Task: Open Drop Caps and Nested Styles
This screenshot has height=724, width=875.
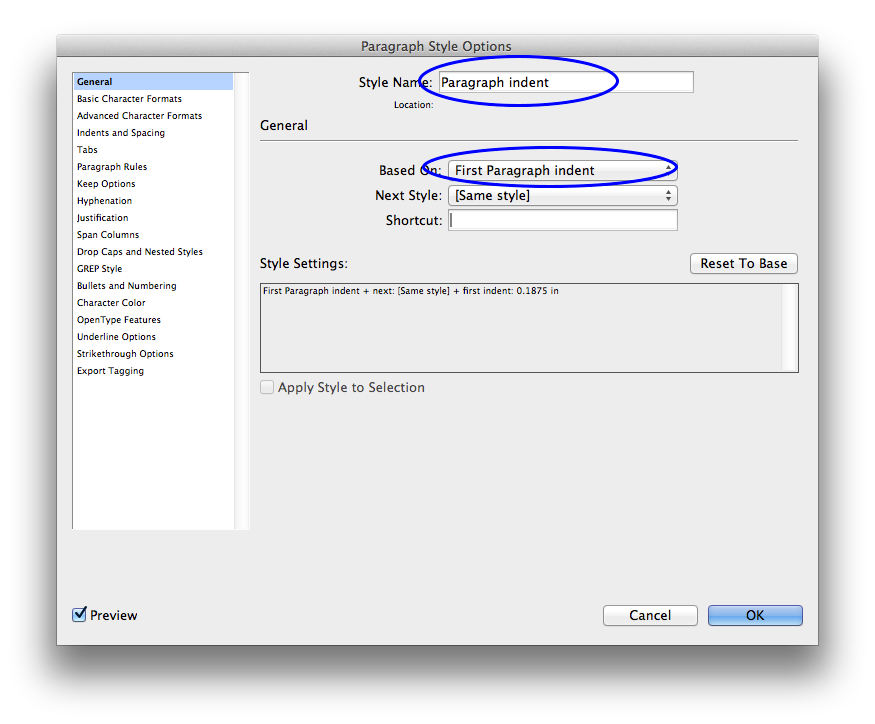Action: click(140, 252)
